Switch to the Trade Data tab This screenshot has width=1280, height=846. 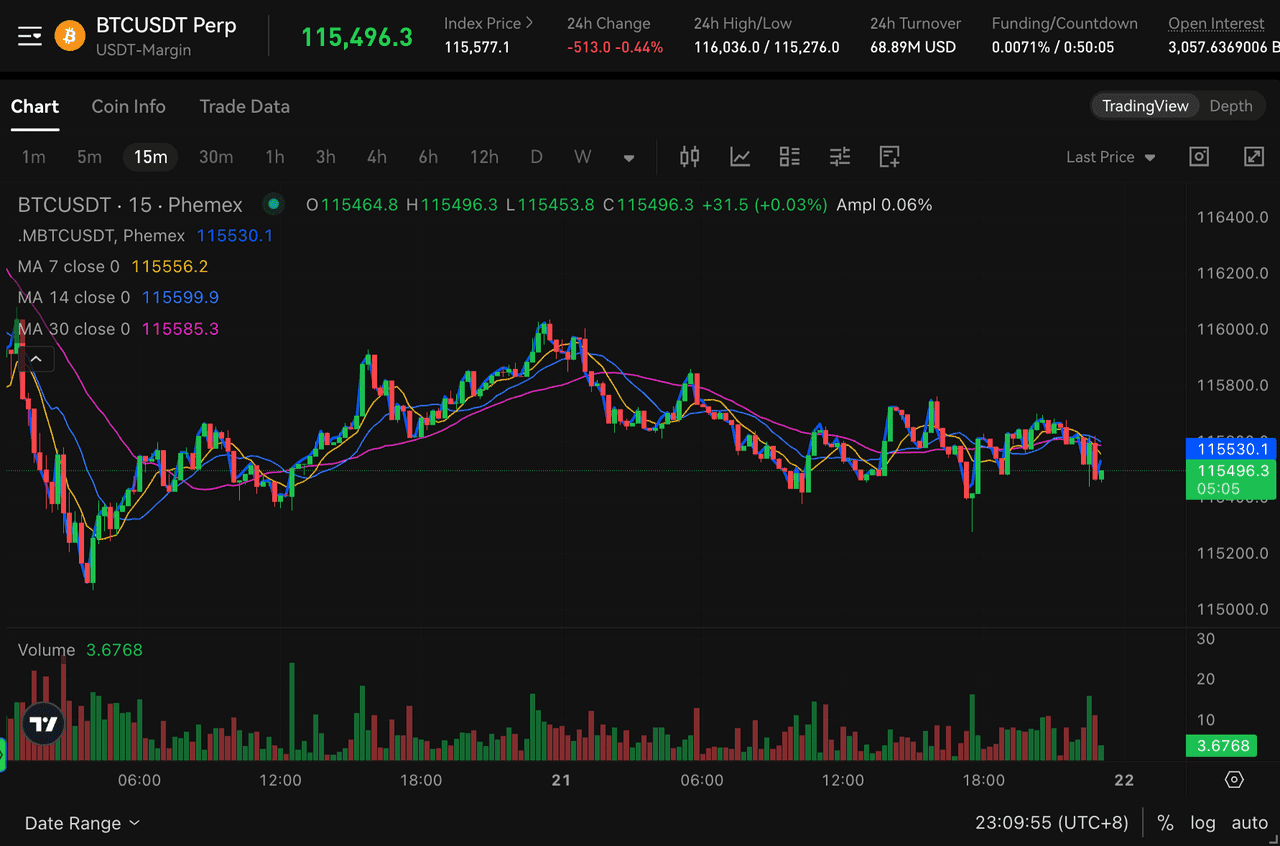(x=244, y=106)
